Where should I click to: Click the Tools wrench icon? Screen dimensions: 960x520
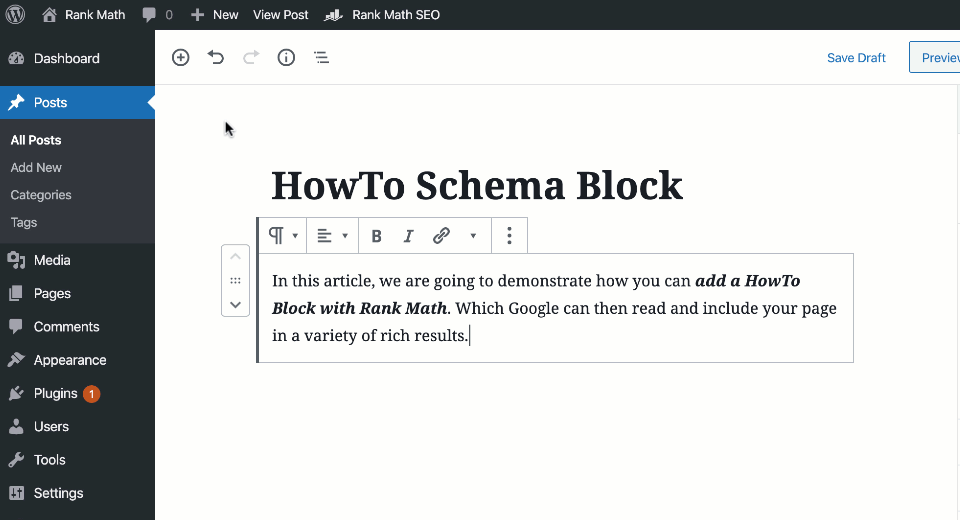click(17, 460)
